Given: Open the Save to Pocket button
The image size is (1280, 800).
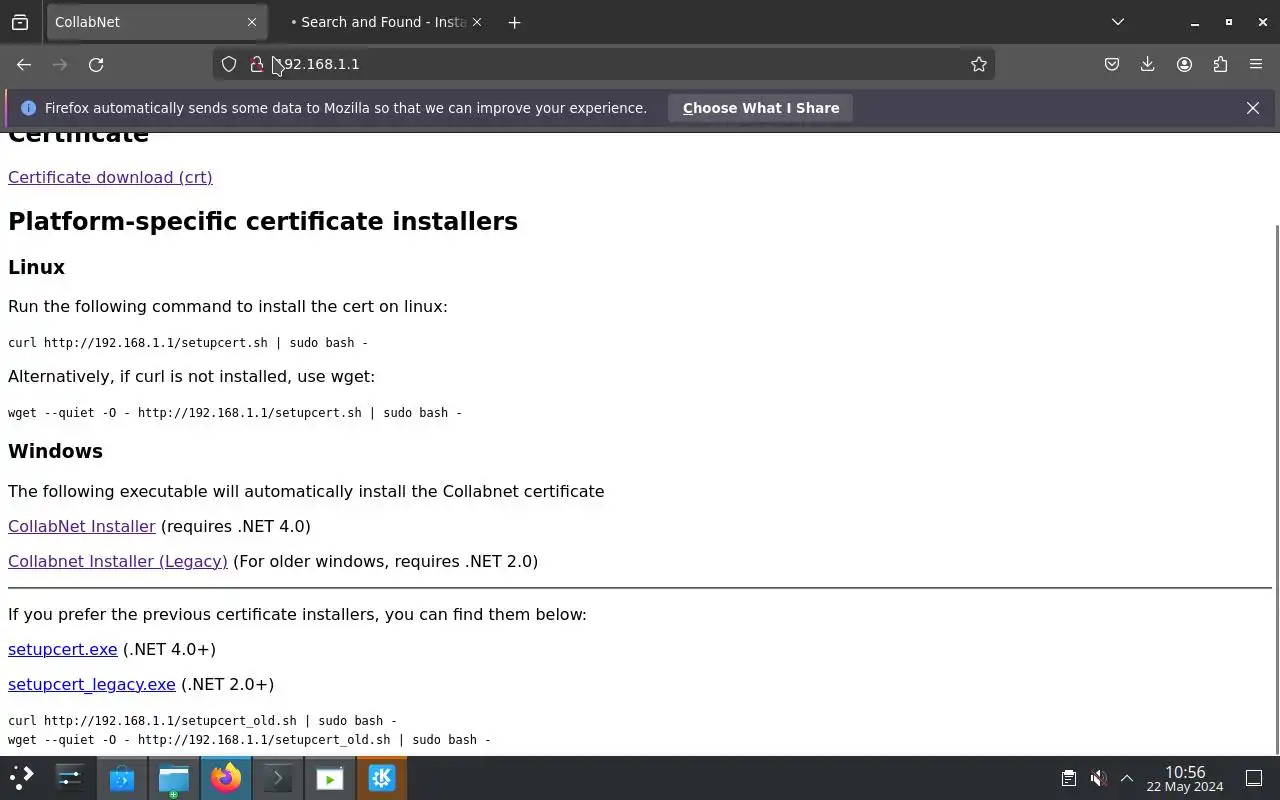Looking at the screenshot, I should coord(1112,64).
